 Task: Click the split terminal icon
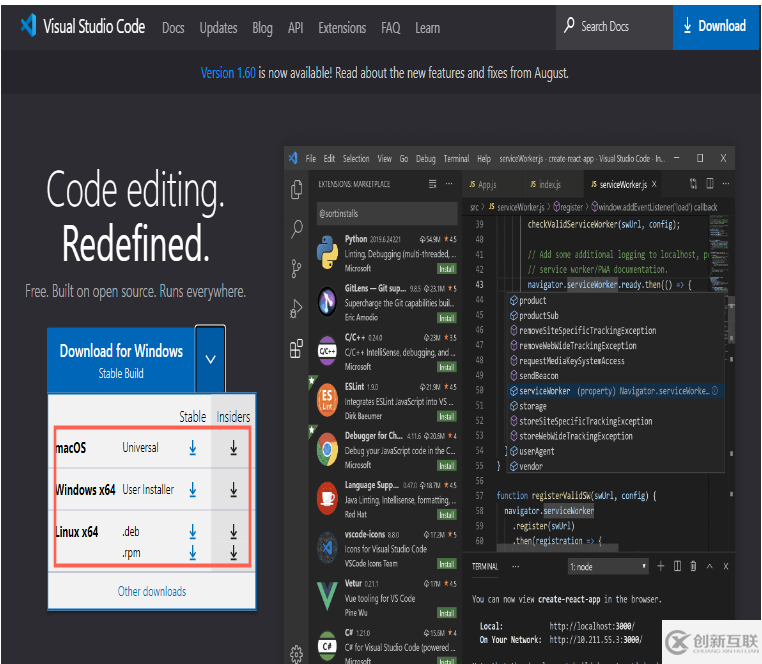point(677,566)
